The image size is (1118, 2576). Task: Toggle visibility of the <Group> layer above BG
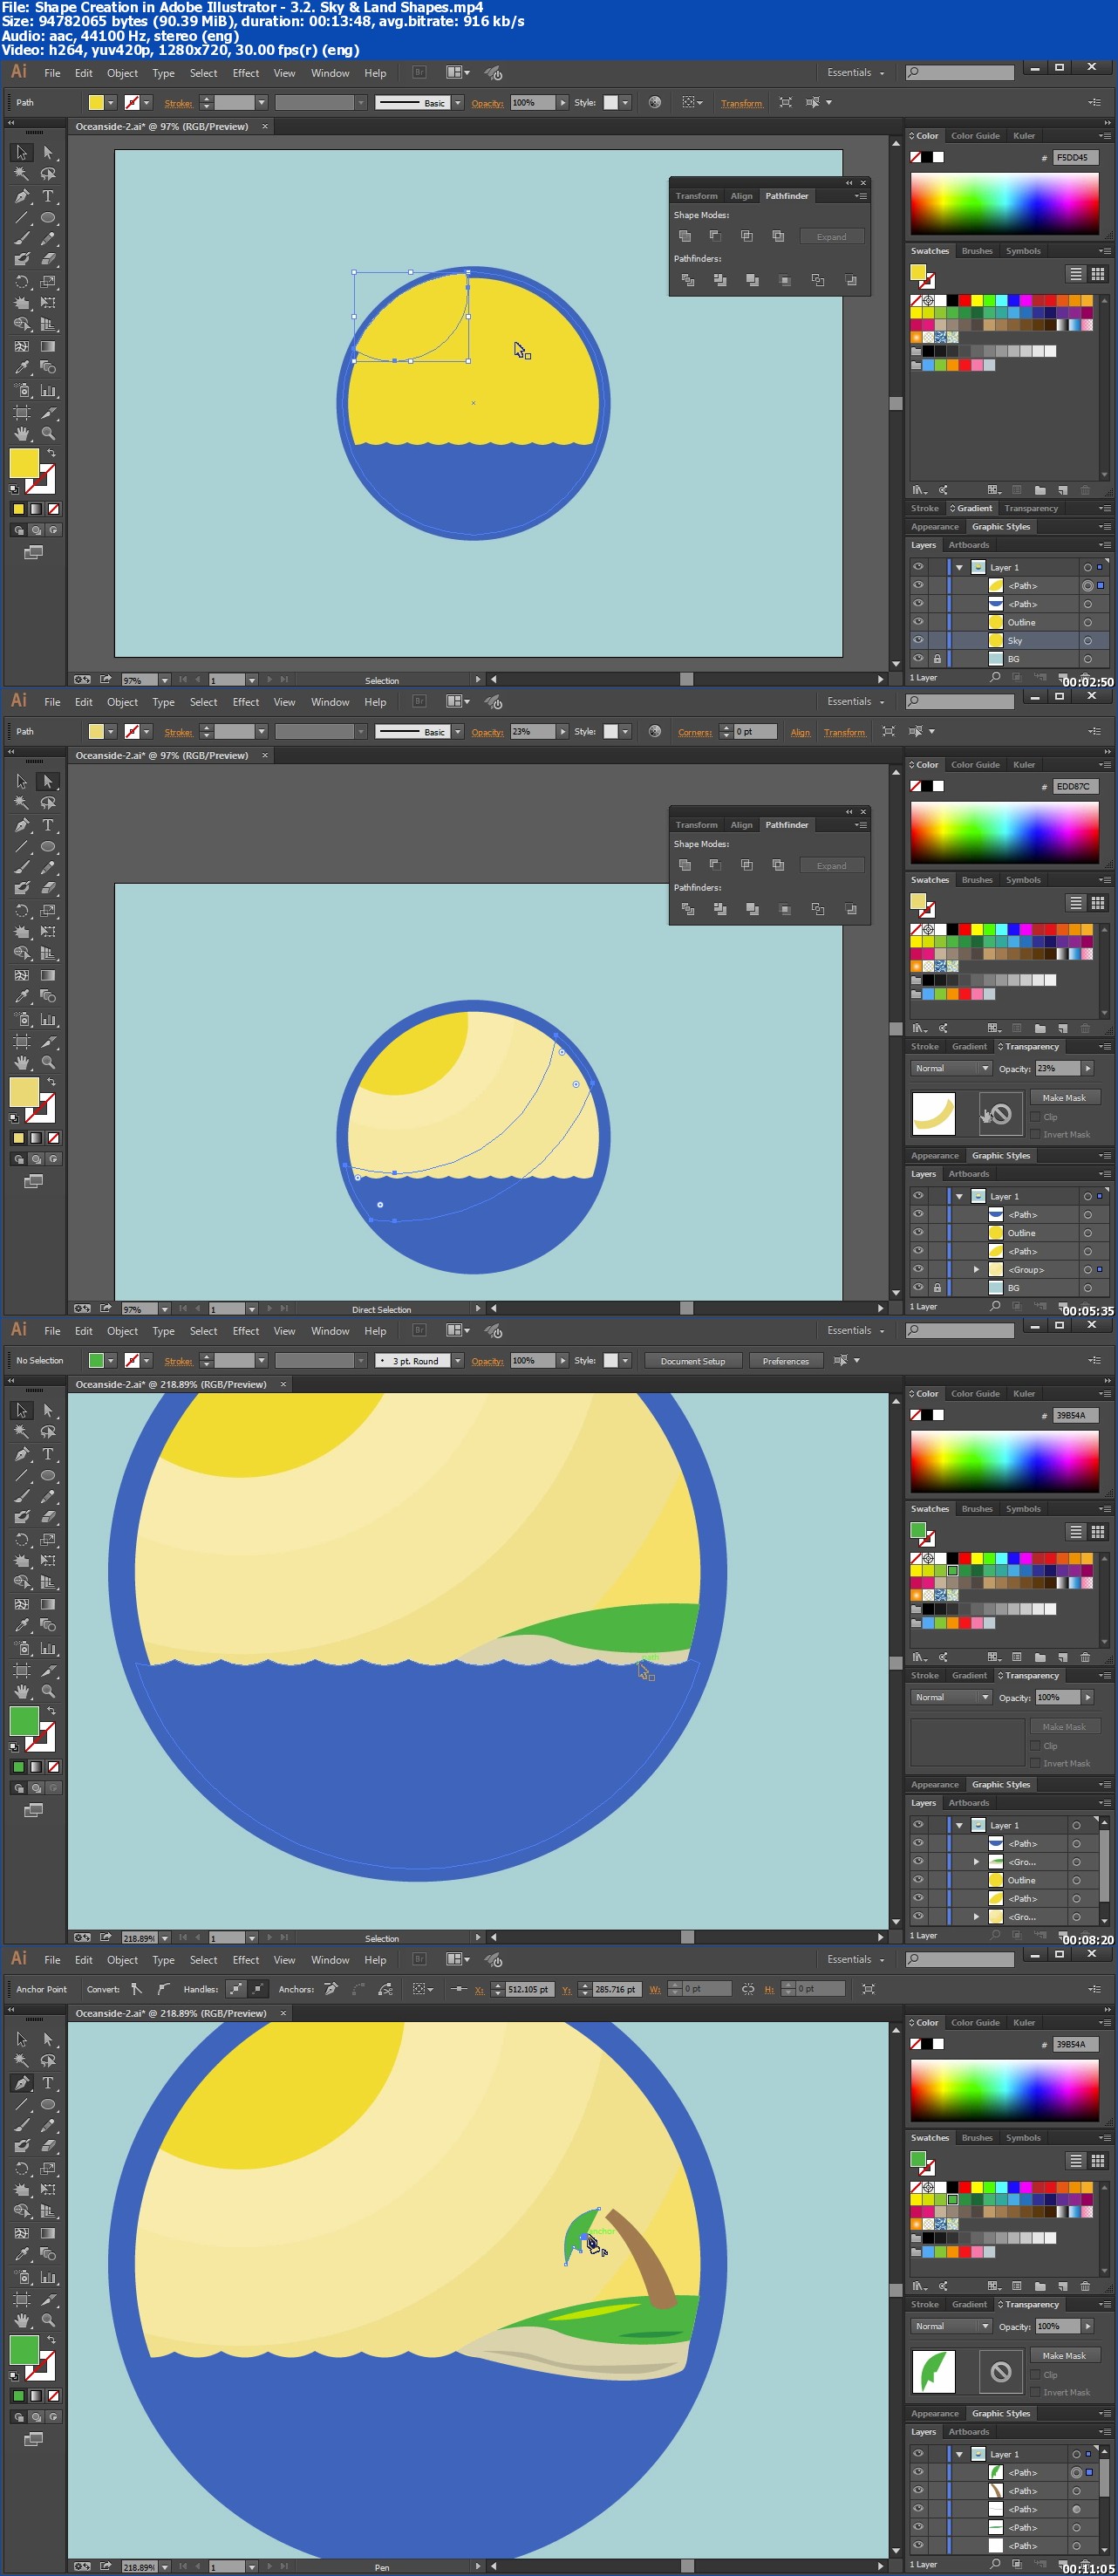pyautogui.click(x=917, y=1269)
